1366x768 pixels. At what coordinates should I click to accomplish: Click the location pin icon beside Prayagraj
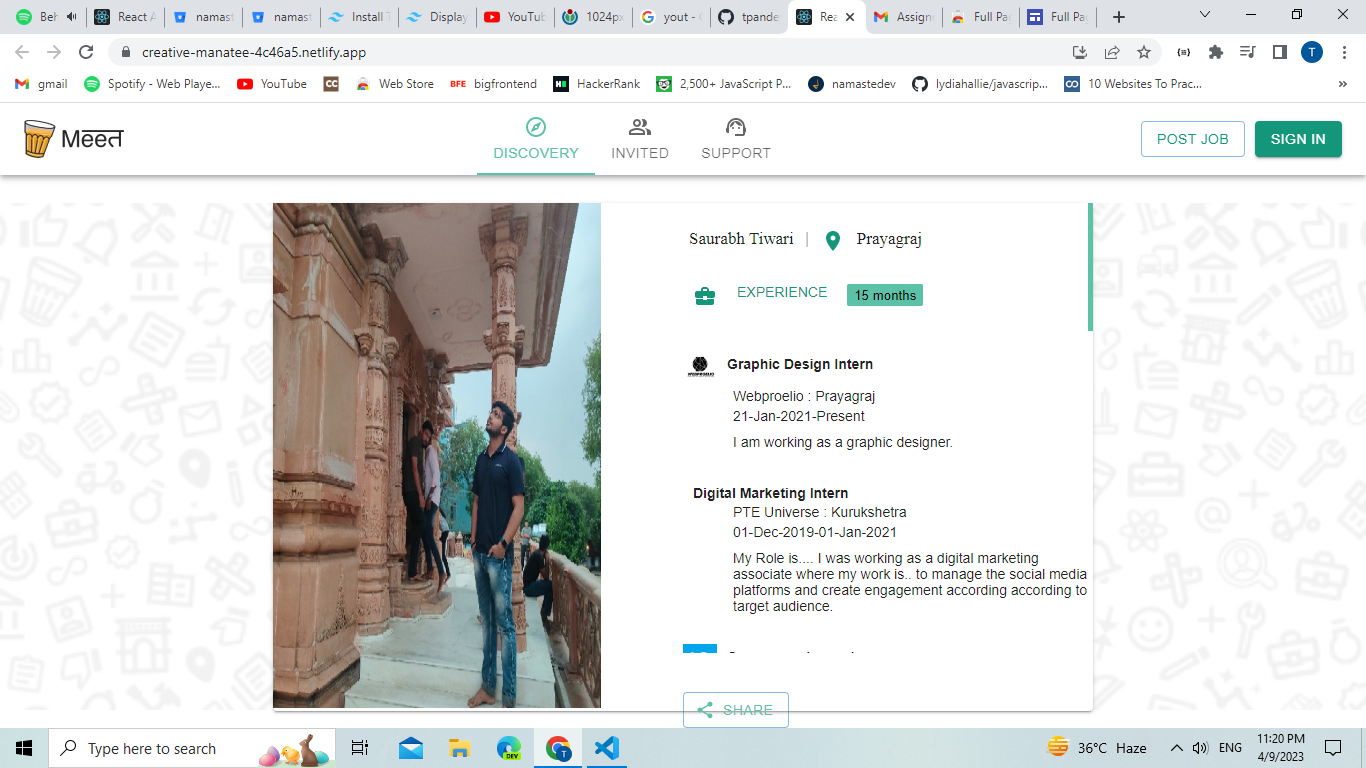833,240
